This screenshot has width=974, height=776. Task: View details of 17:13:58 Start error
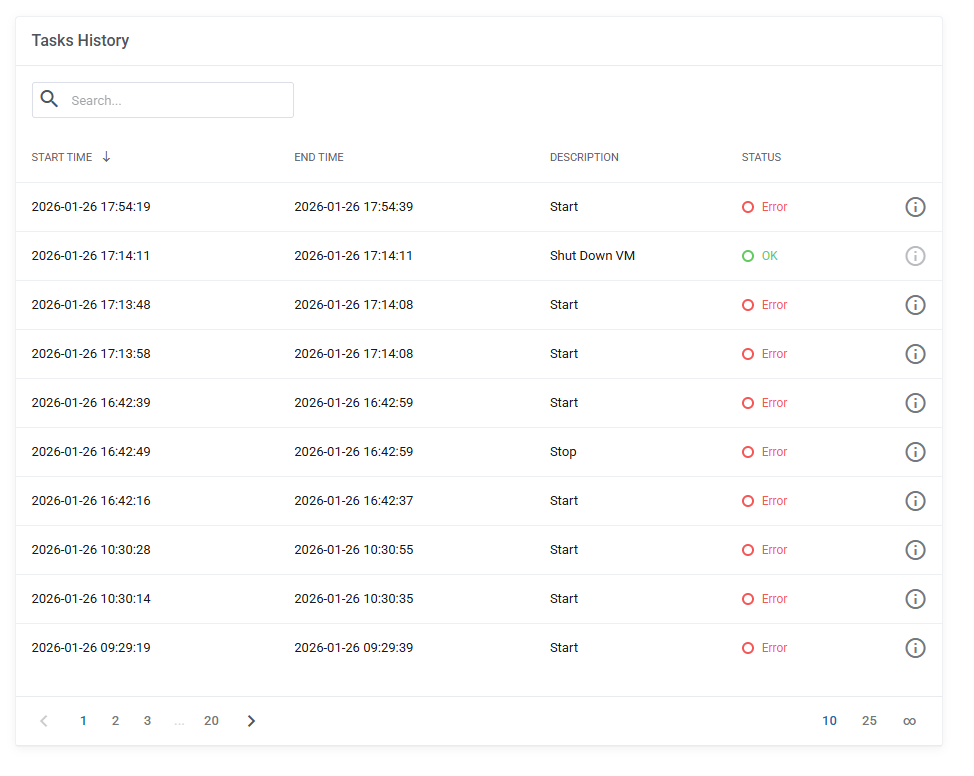click(915, 354)
